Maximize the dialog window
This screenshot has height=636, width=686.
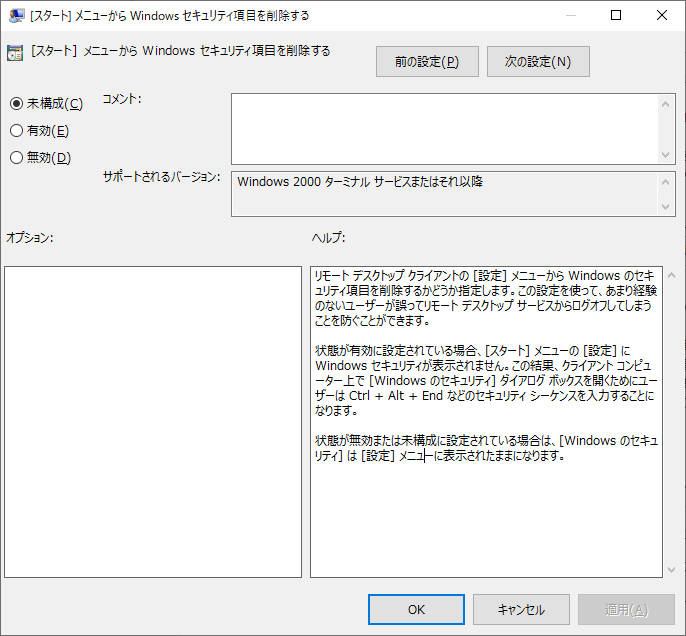coord(616,15)
